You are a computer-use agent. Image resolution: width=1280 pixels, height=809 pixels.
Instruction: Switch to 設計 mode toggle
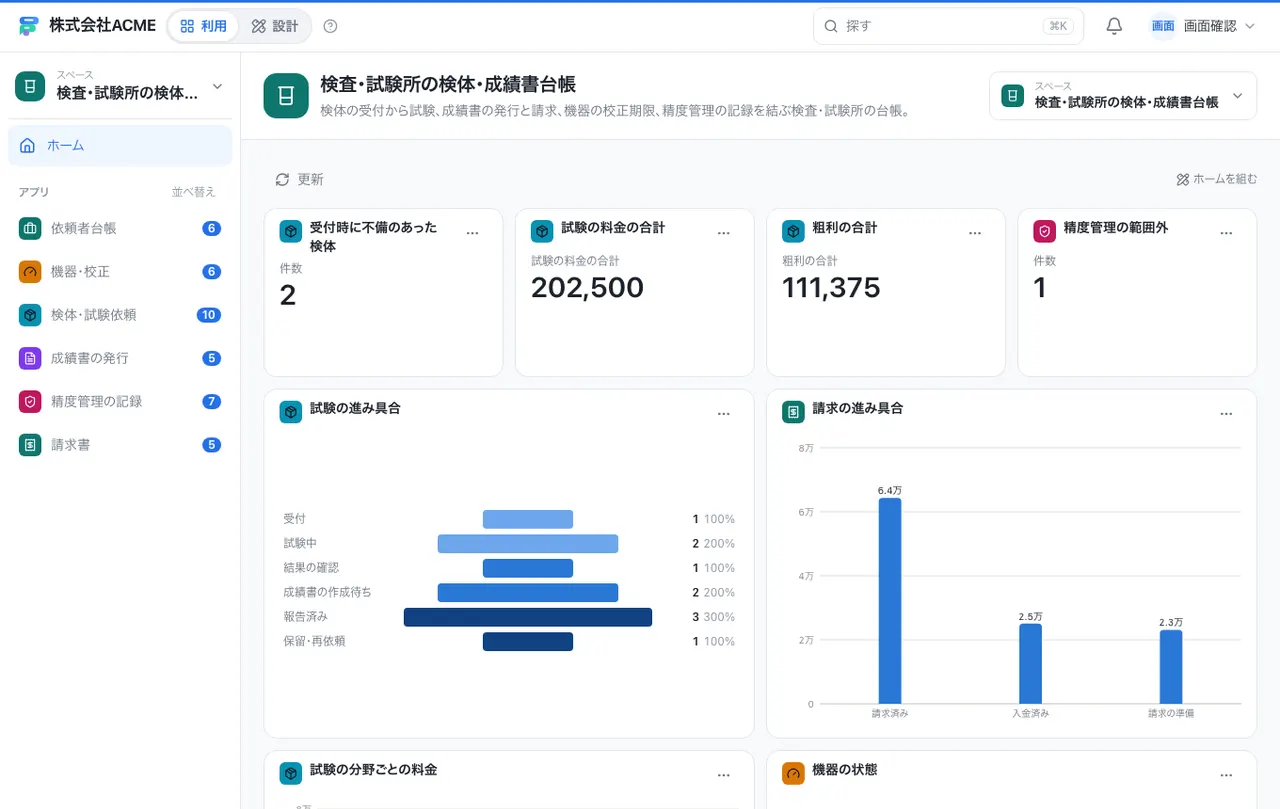(x=275, y=26)
